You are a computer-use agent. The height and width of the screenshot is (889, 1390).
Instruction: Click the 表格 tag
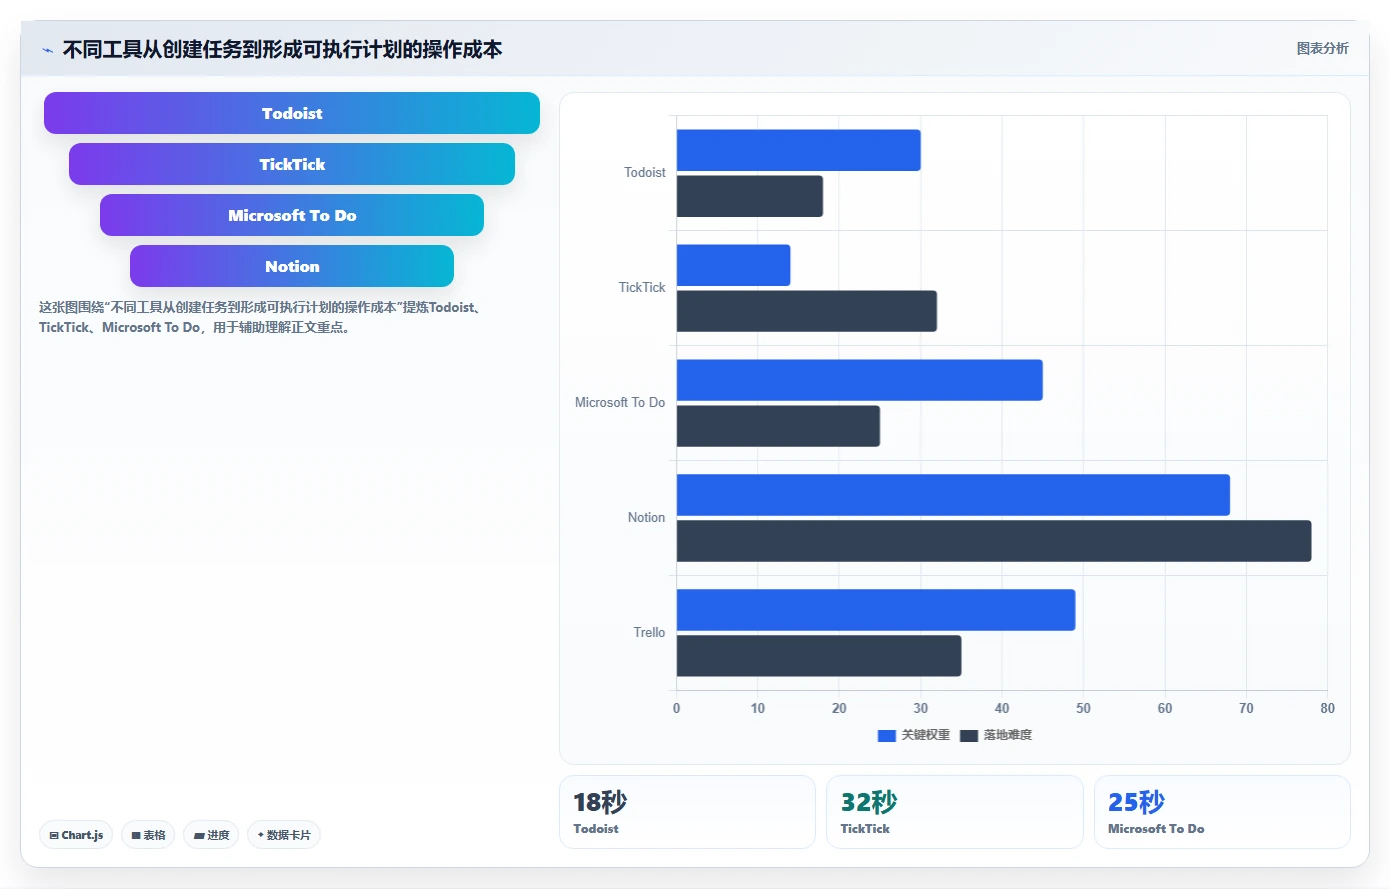coord(148,835)
